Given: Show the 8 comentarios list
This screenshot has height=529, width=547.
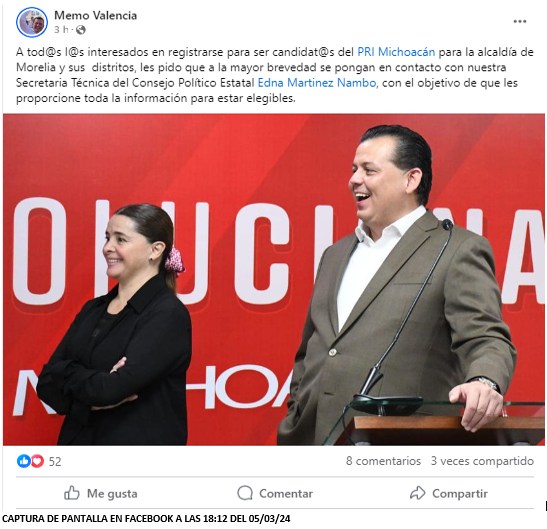Looking at the screenshot, I should coord(383,461).
